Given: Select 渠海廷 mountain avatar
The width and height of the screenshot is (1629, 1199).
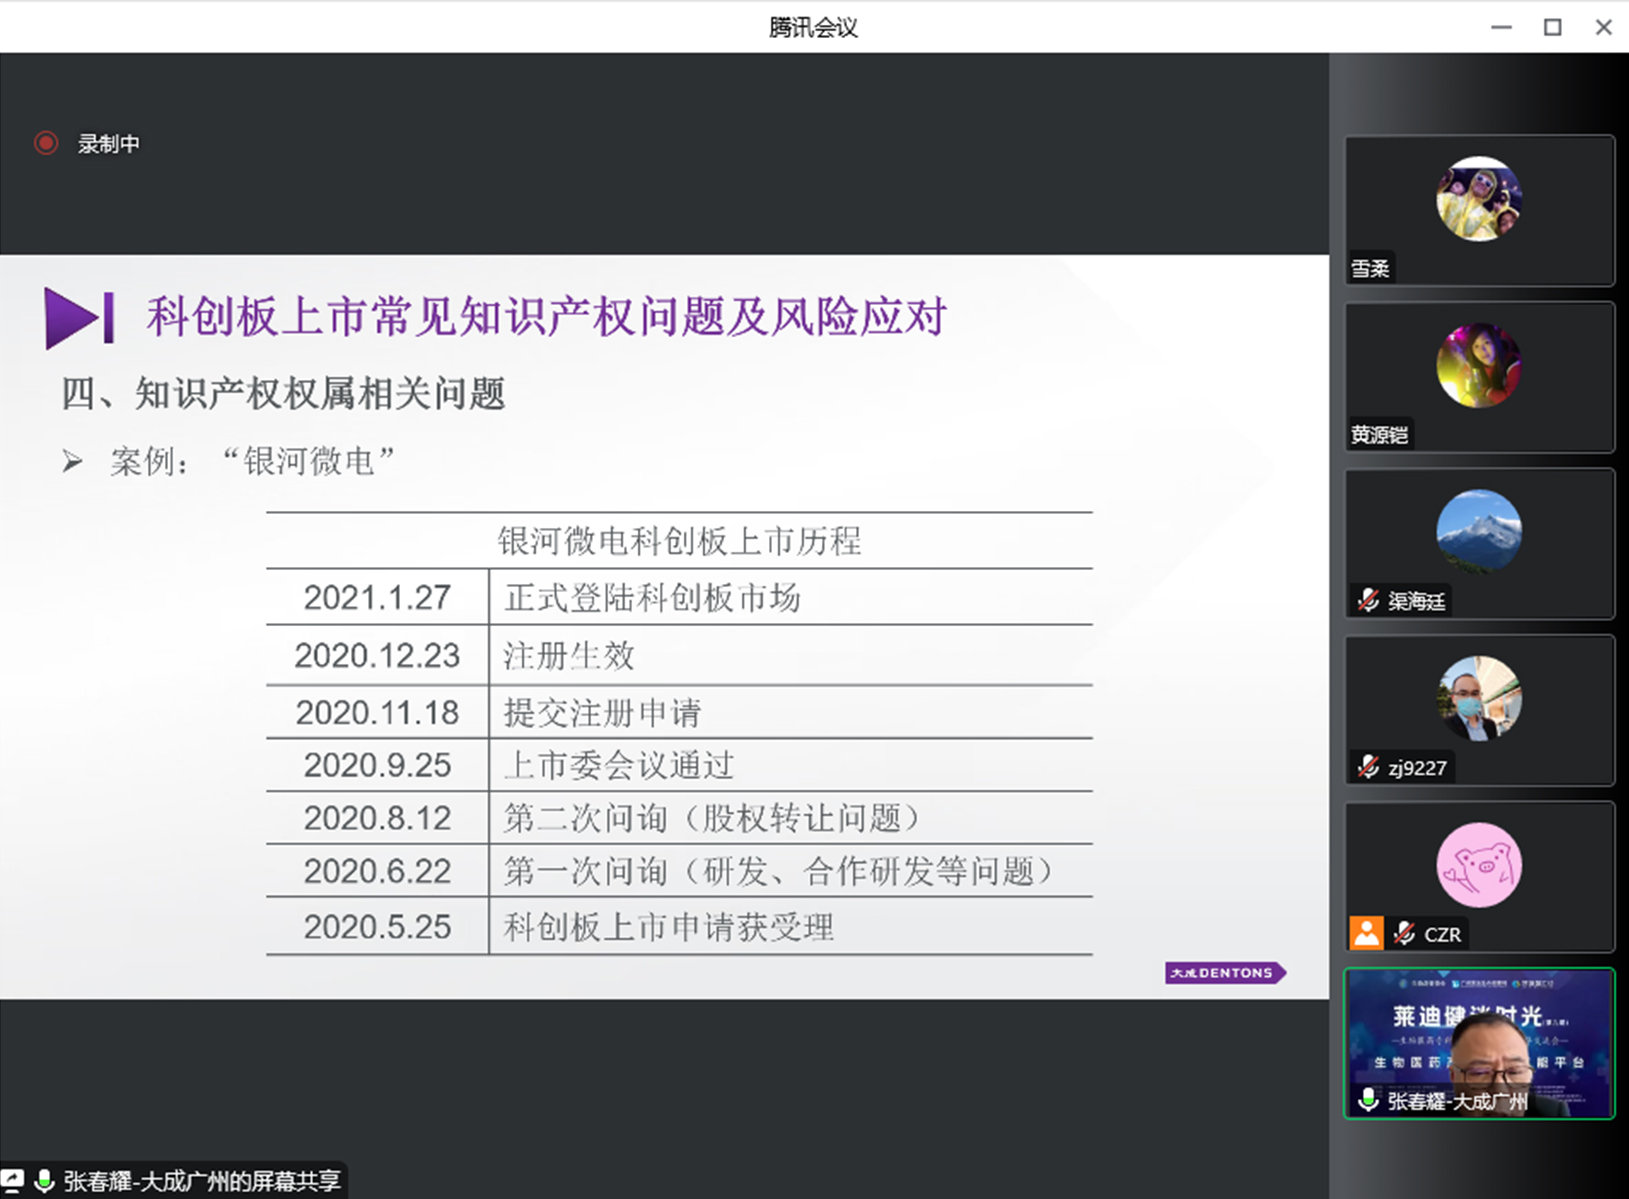Looking at the screenshot, I should coord(1479,531).
